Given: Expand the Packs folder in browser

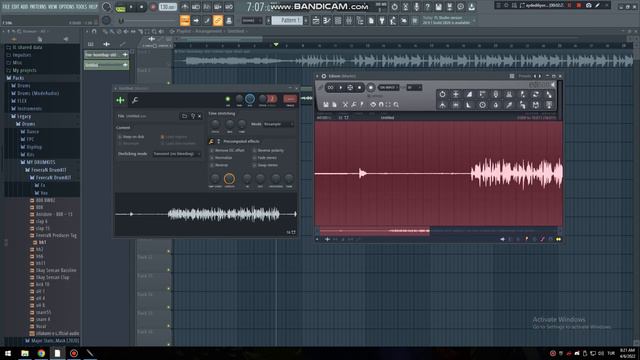Looking at the screenshot, I should point(18,78).
